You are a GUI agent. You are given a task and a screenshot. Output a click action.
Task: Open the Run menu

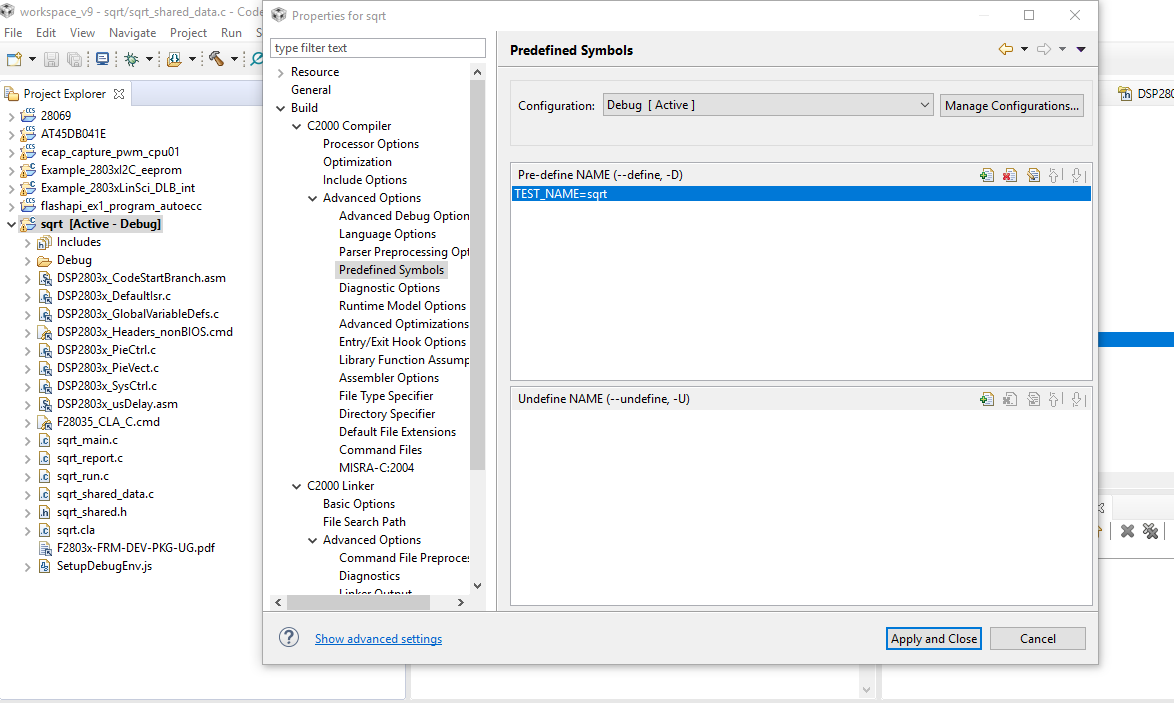[x=231, y=33]
